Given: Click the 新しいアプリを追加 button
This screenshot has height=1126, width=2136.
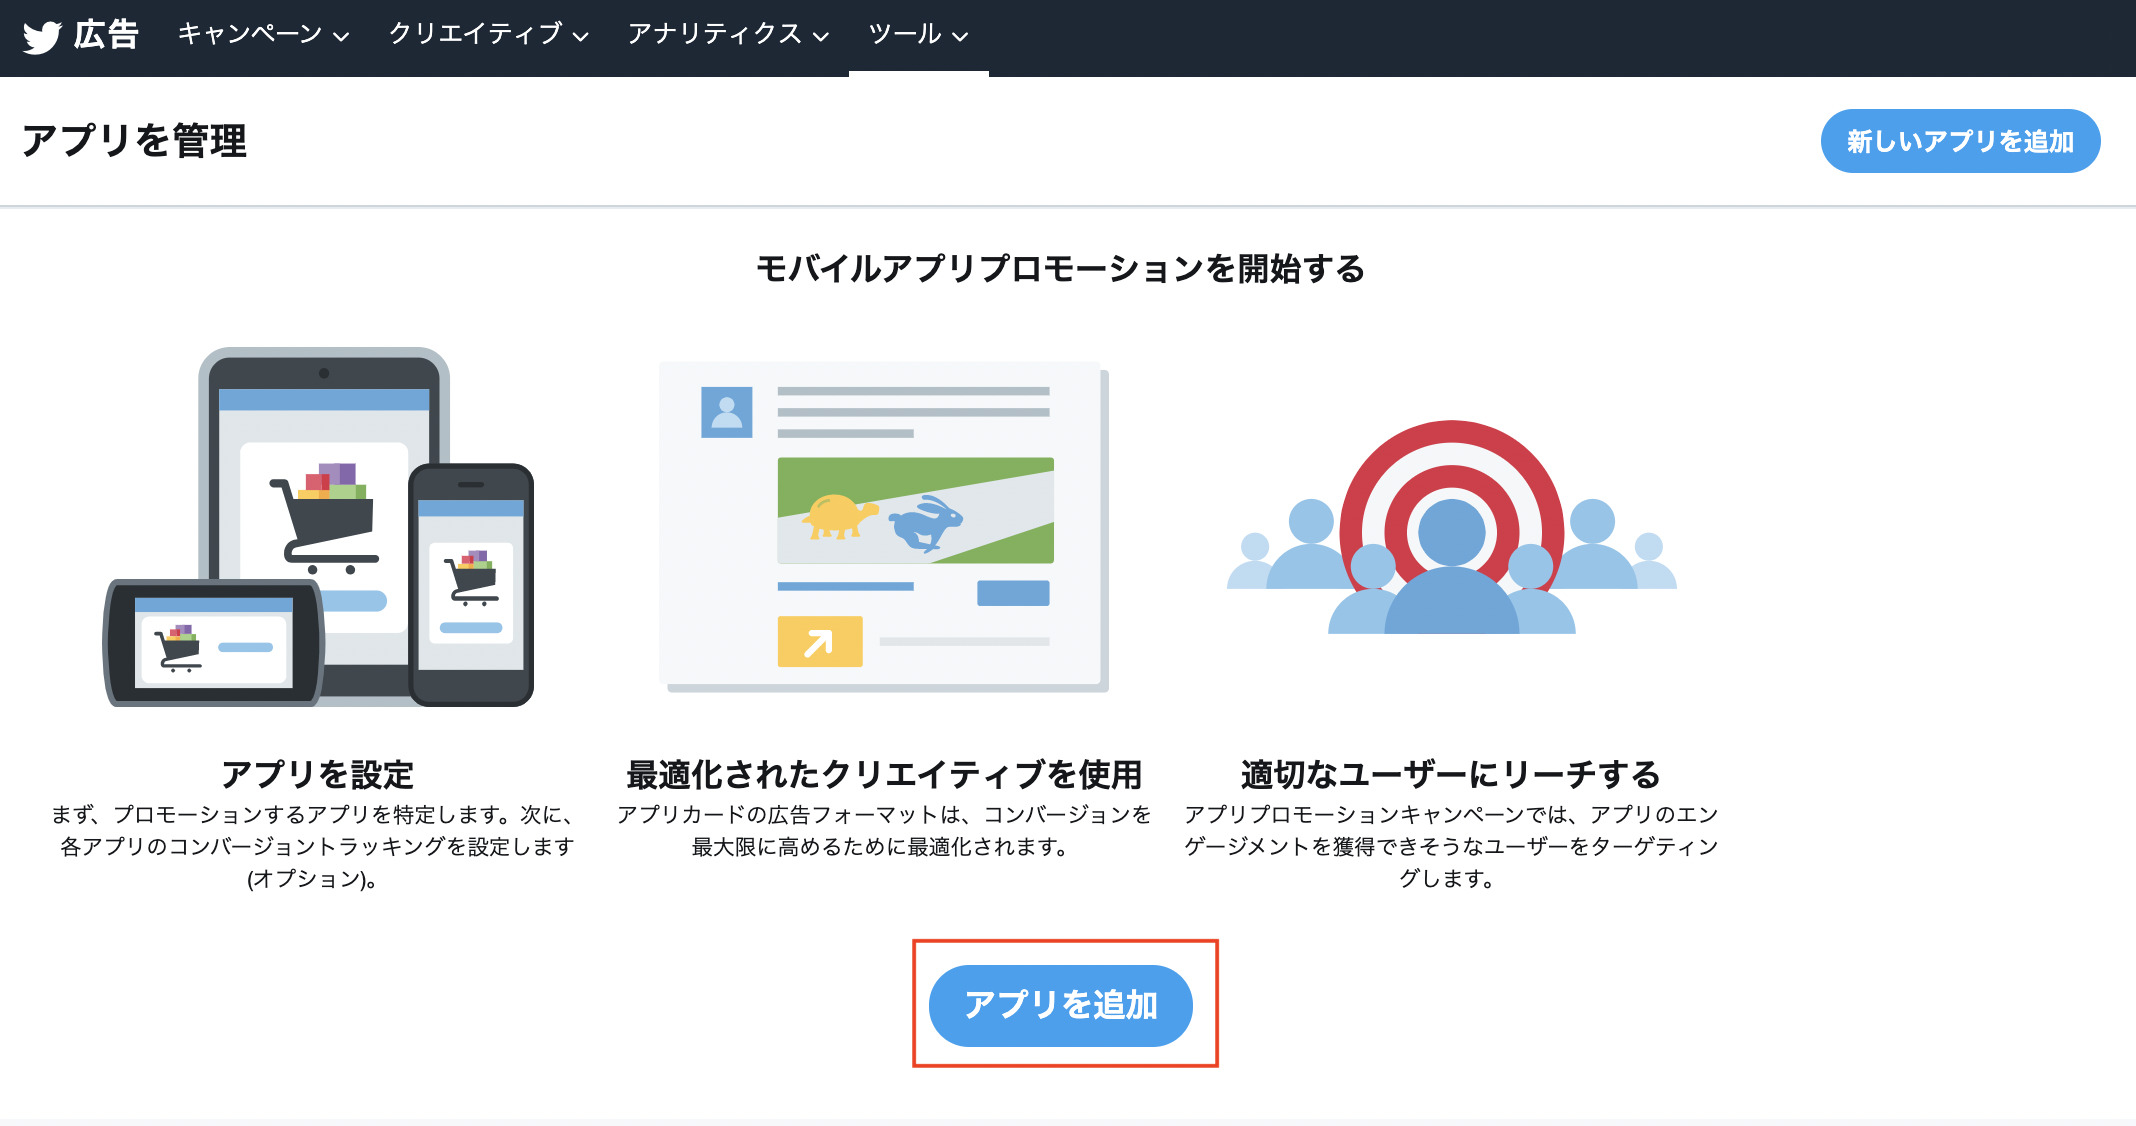Looking at the screenshot, I should click(x=1960, y=141).
